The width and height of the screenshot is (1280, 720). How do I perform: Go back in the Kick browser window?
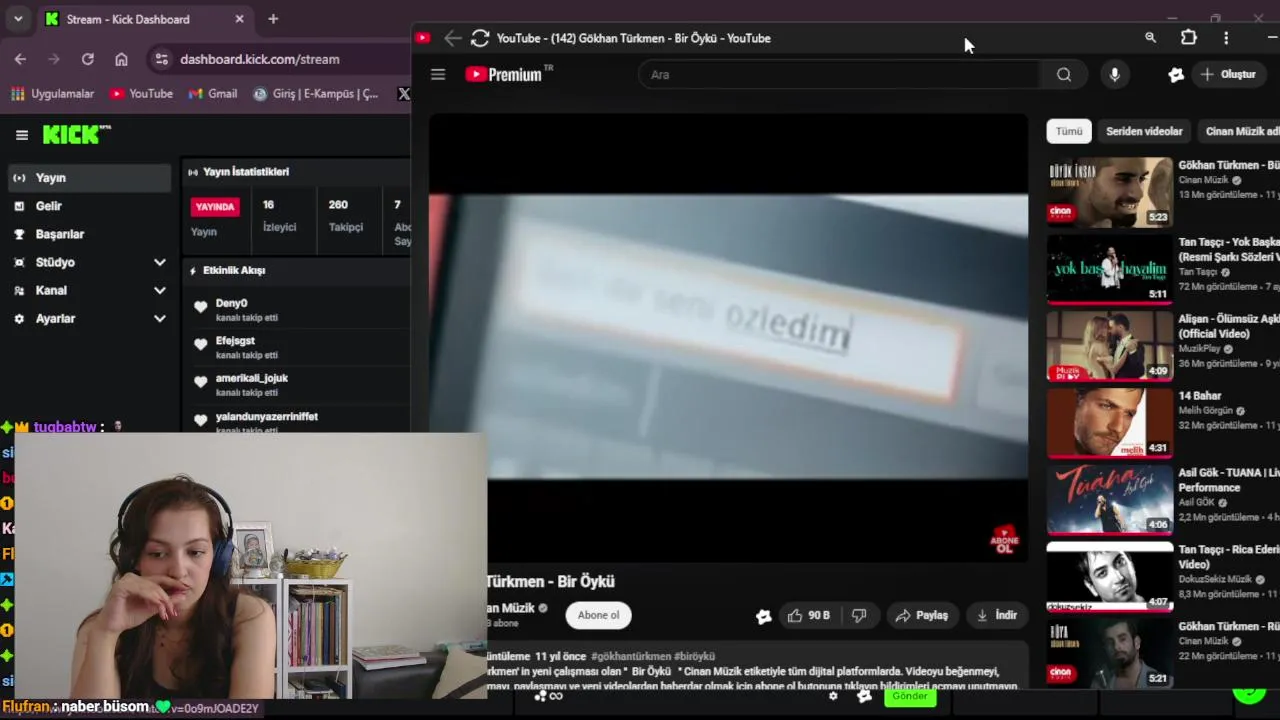point(20,59)
